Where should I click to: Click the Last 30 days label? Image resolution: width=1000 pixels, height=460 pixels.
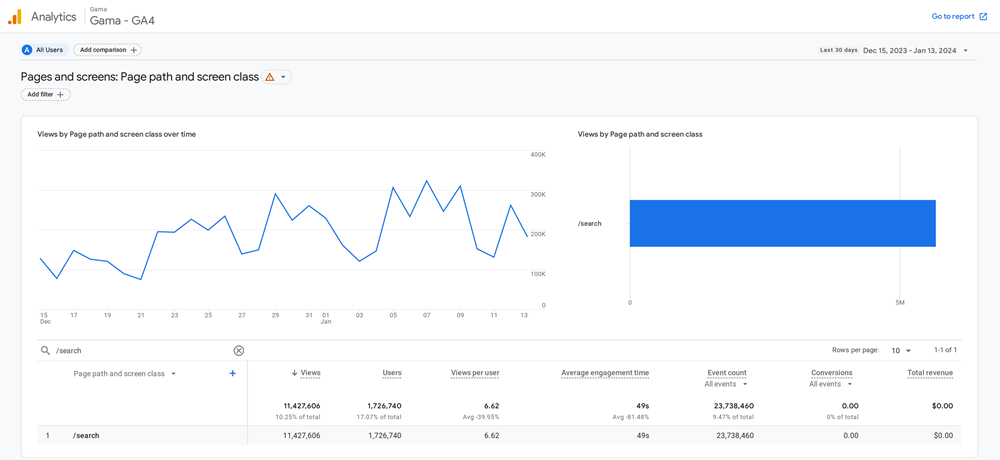[838, 50]
